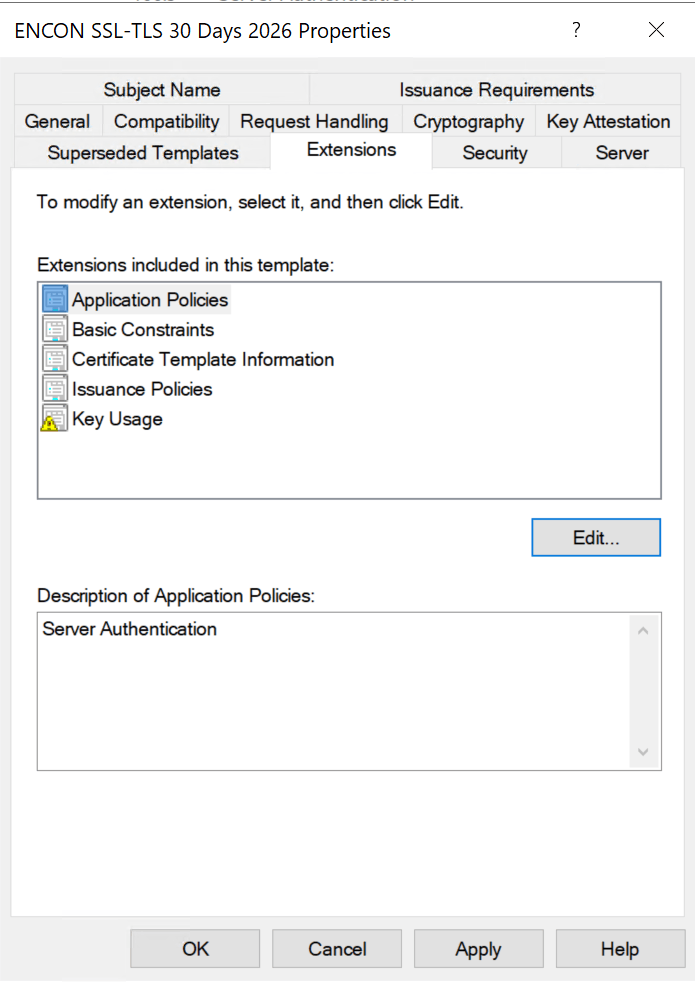Open the Request Handling tab
The width and height of the screenshot is (695, 982).
(x=314, y=121)
